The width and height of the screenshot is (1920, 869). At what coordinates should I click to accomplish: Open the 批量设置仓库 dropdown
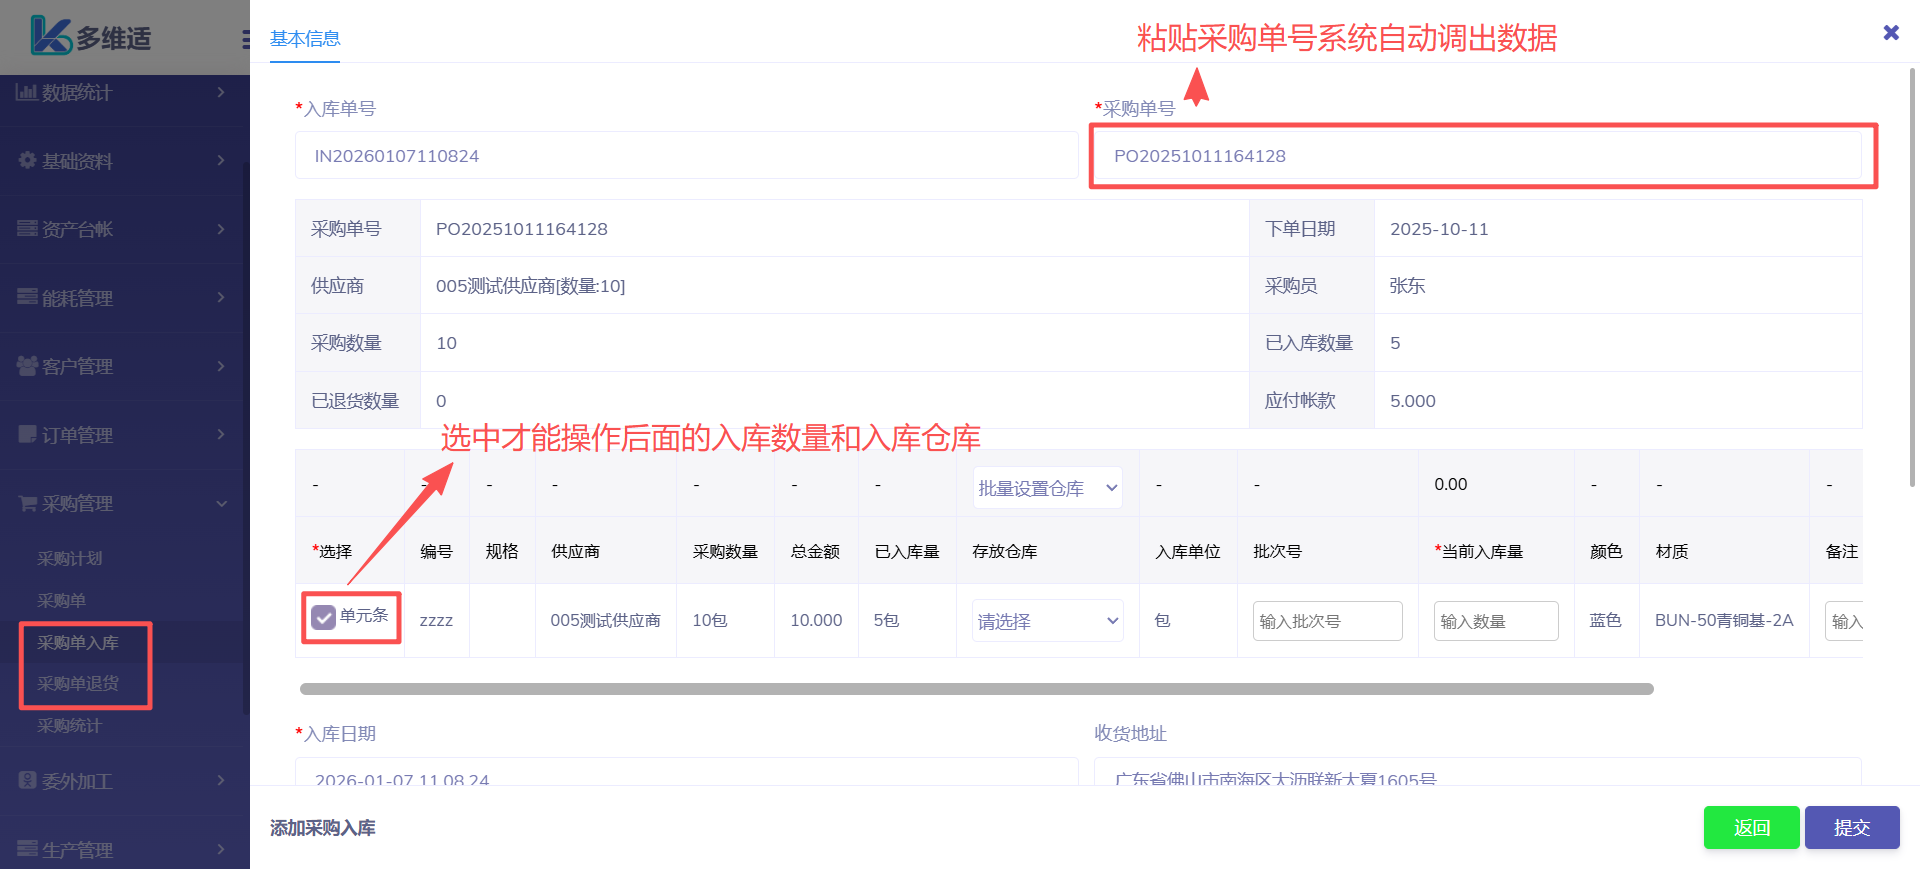(1047, 488)
